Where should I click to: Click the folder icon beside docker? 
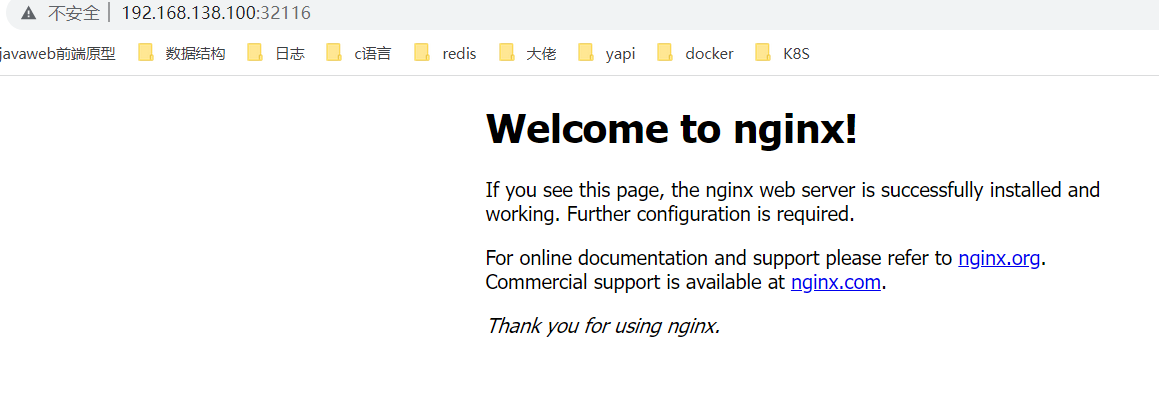(665, 52)
